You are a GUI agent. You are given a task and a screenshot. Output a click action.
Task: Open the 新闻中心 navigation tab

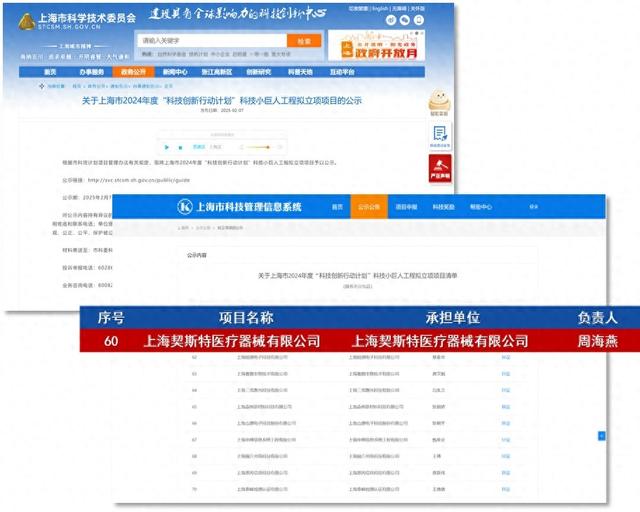(x=175, y=72)
